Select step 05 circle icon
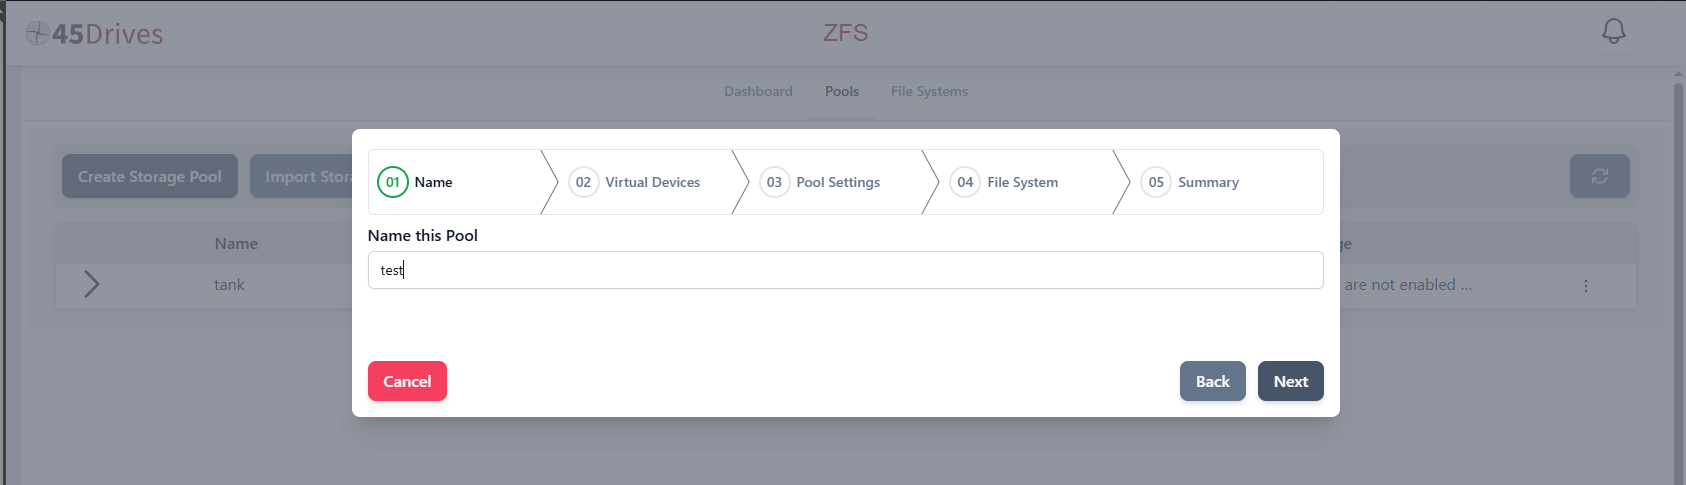Viewport: 1686px width, 485px height. (1156, 182)
